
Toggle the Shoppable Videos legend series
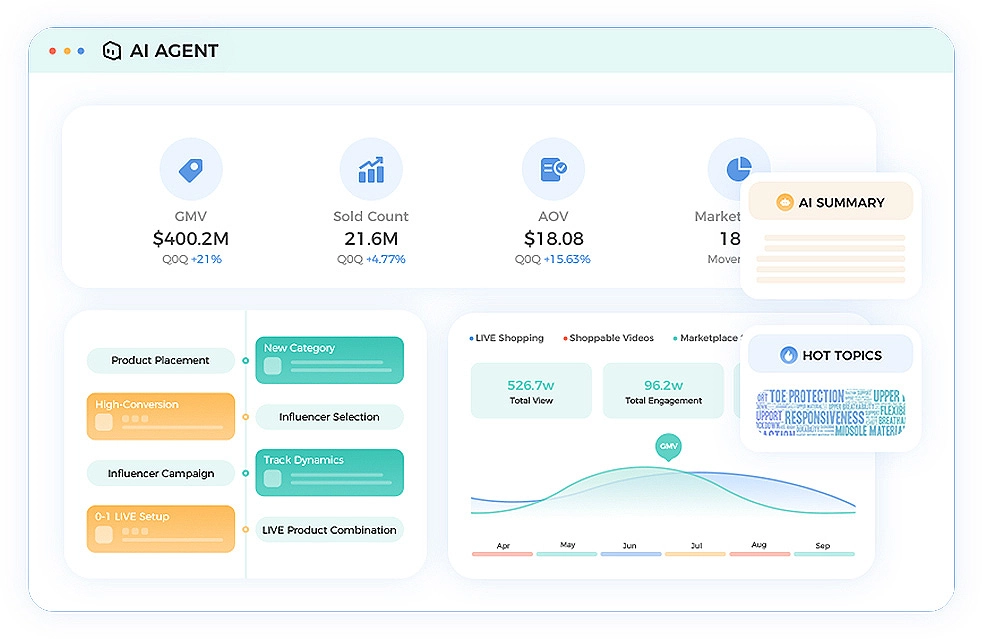tap(608, 338)
